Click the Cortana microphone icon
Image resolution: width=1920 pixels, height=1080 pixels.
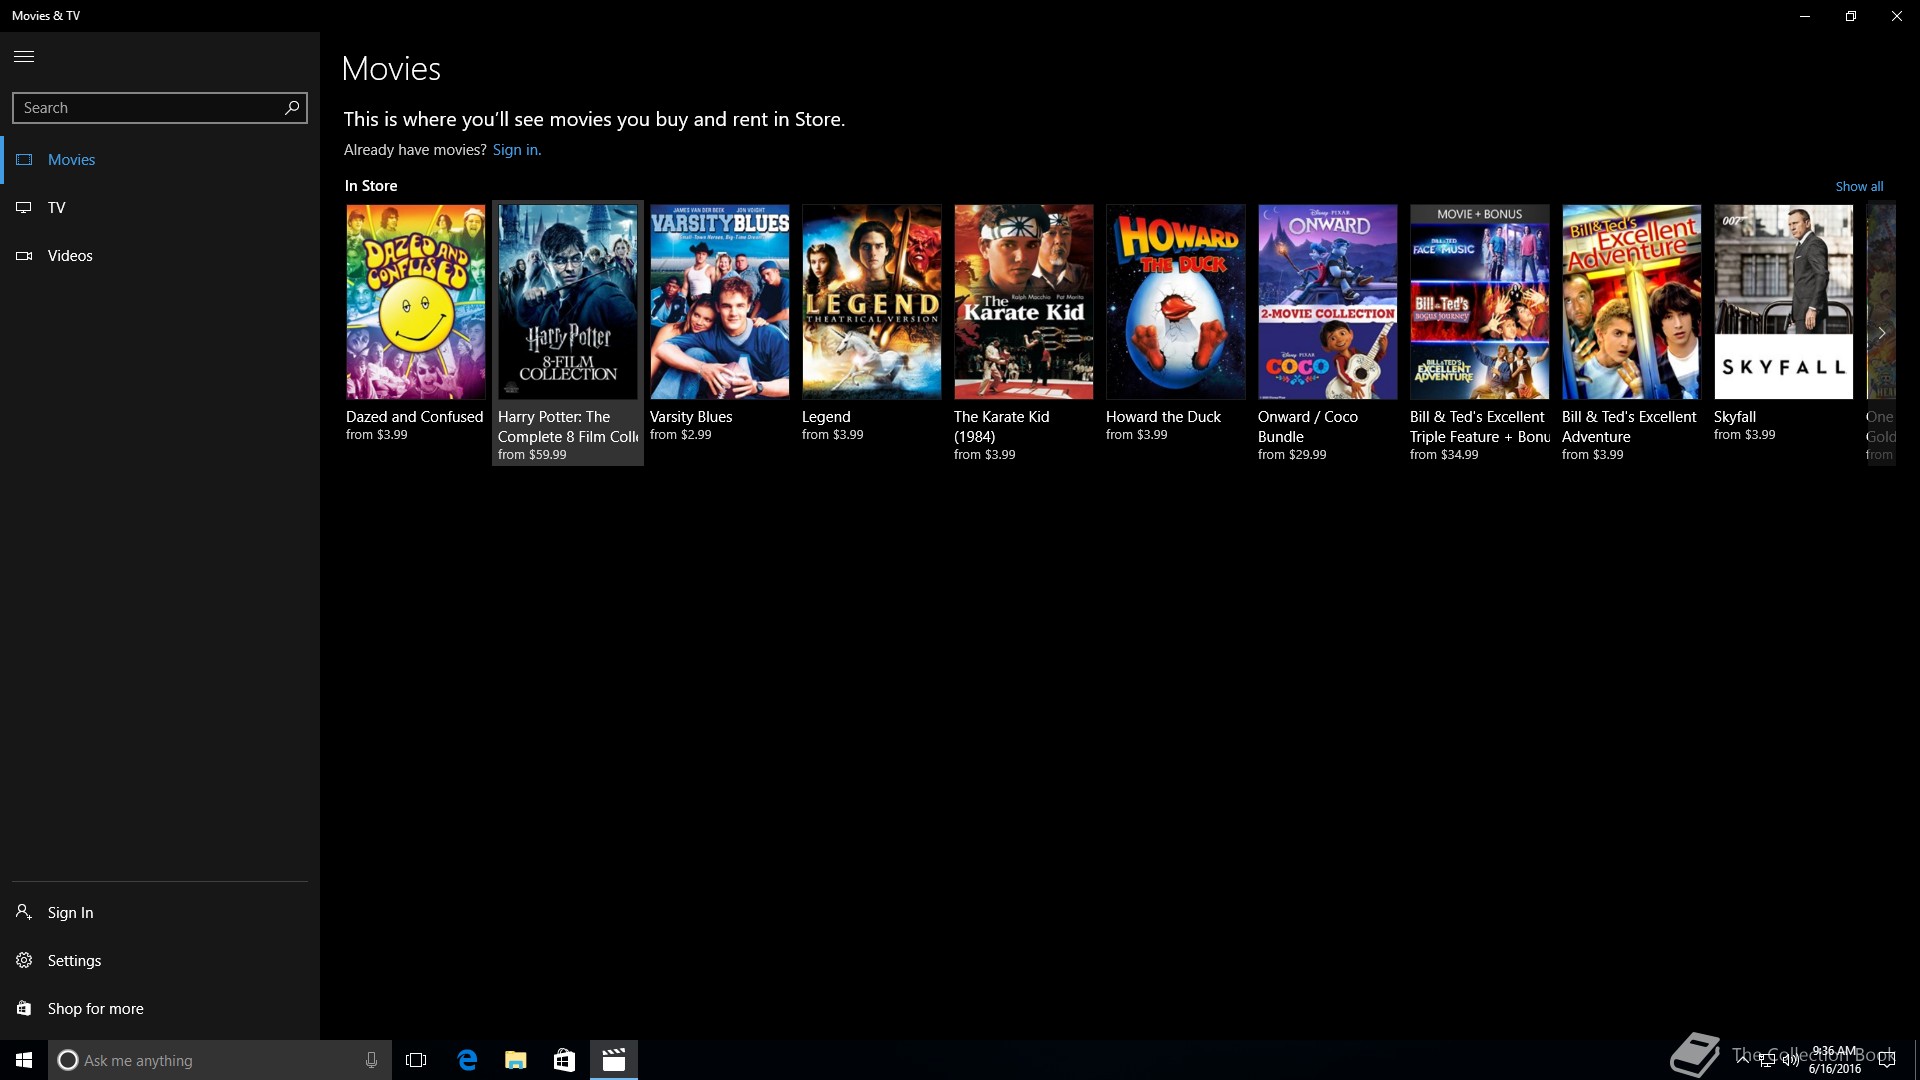click(371, 1060)
